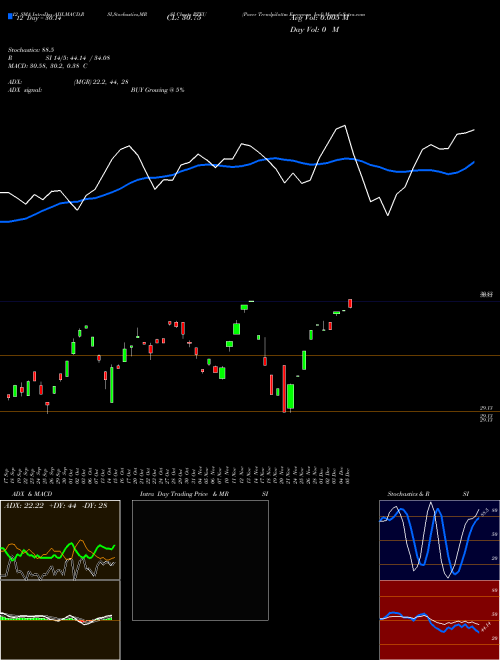Click the 'MACD: 30.58, 30.2, 0.38 C' line
Image resolution: width=500 pixels, height=660 pixels.
(x=48, y=66)
